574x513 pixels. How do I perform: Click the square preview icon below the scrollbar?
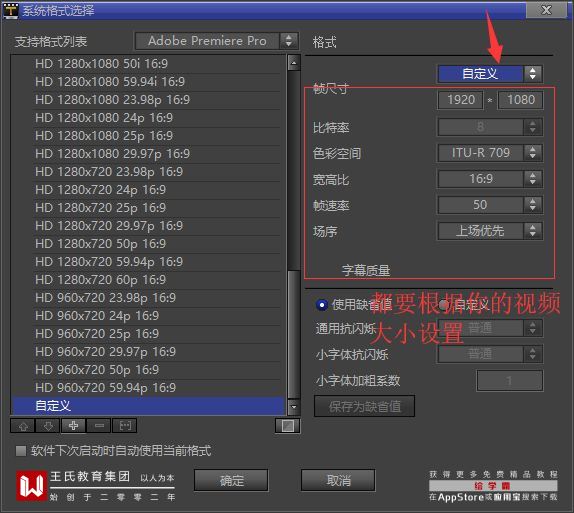(x=288, y=426)
